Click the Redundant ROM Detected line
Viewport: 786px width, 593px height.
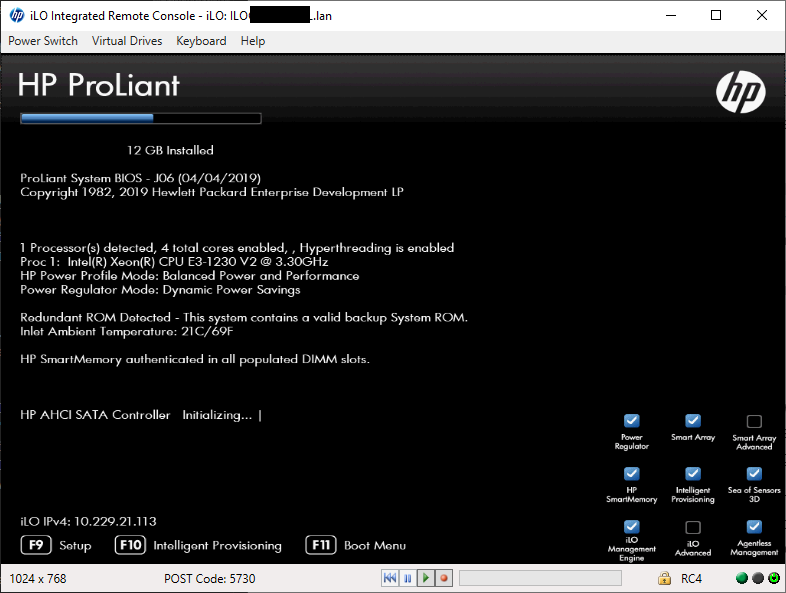(x=244, y=317)
